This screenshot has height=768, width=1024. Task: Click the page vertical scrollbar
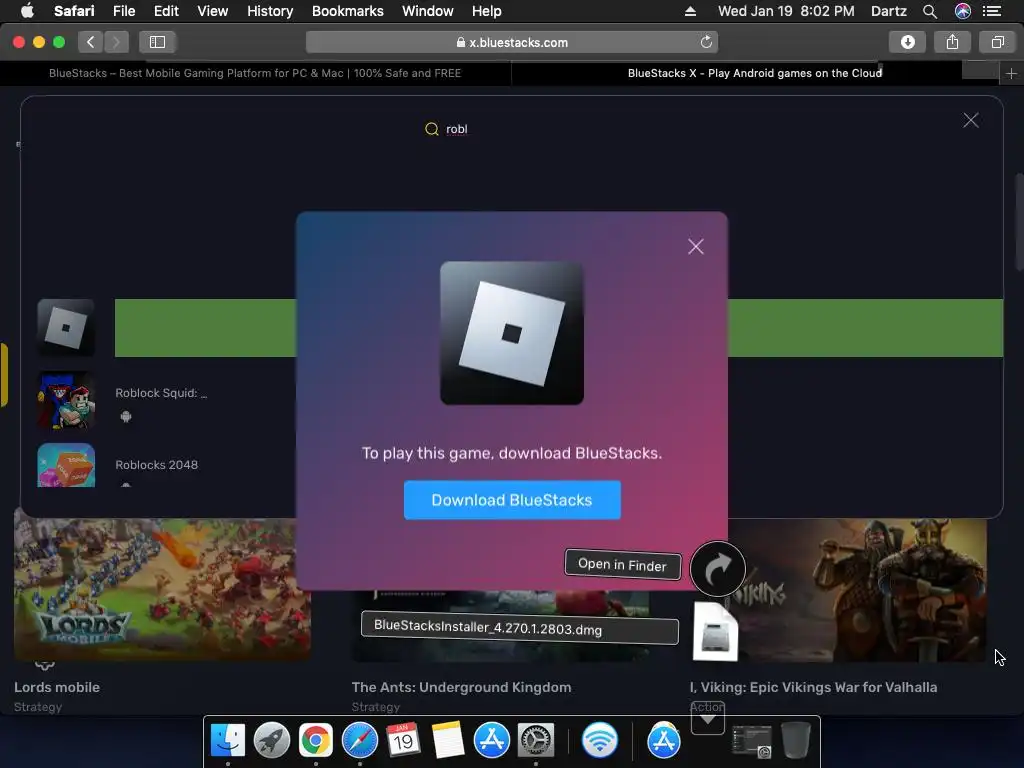coord(1018,222)
